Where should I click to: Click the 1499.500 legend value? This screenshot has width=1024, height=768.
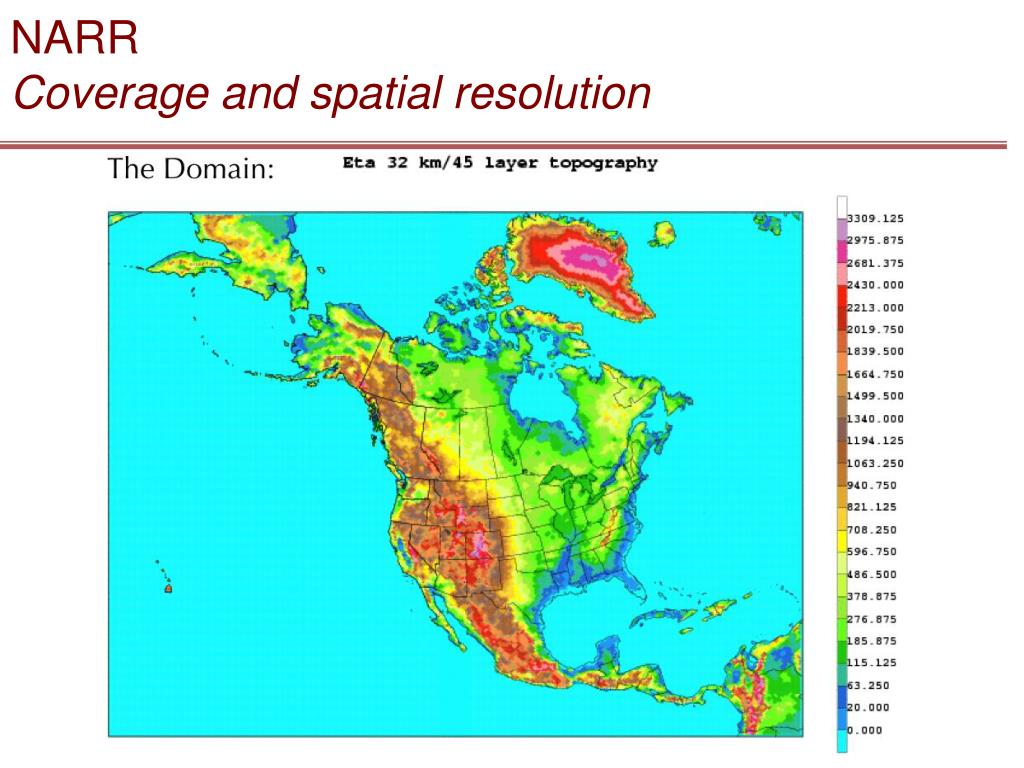pyautogui.click(x=875, y=396)
